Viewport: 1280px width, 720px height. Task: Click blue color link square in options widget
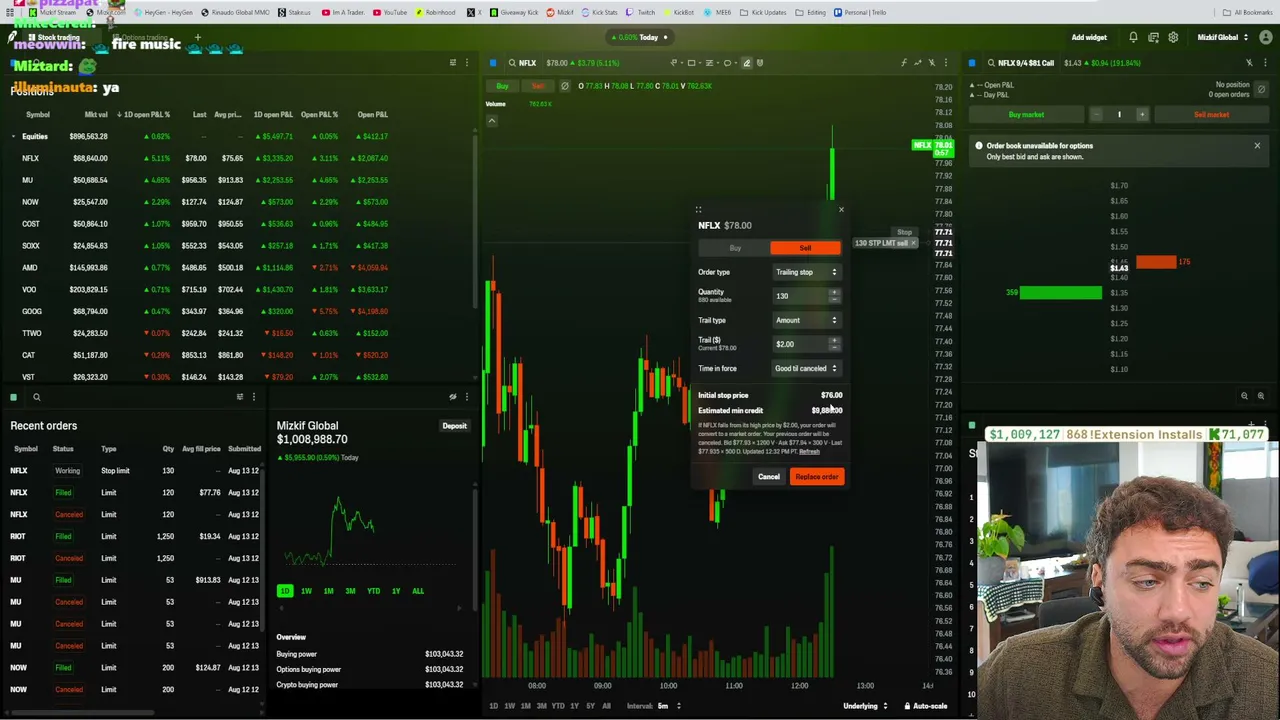(972, 63)
